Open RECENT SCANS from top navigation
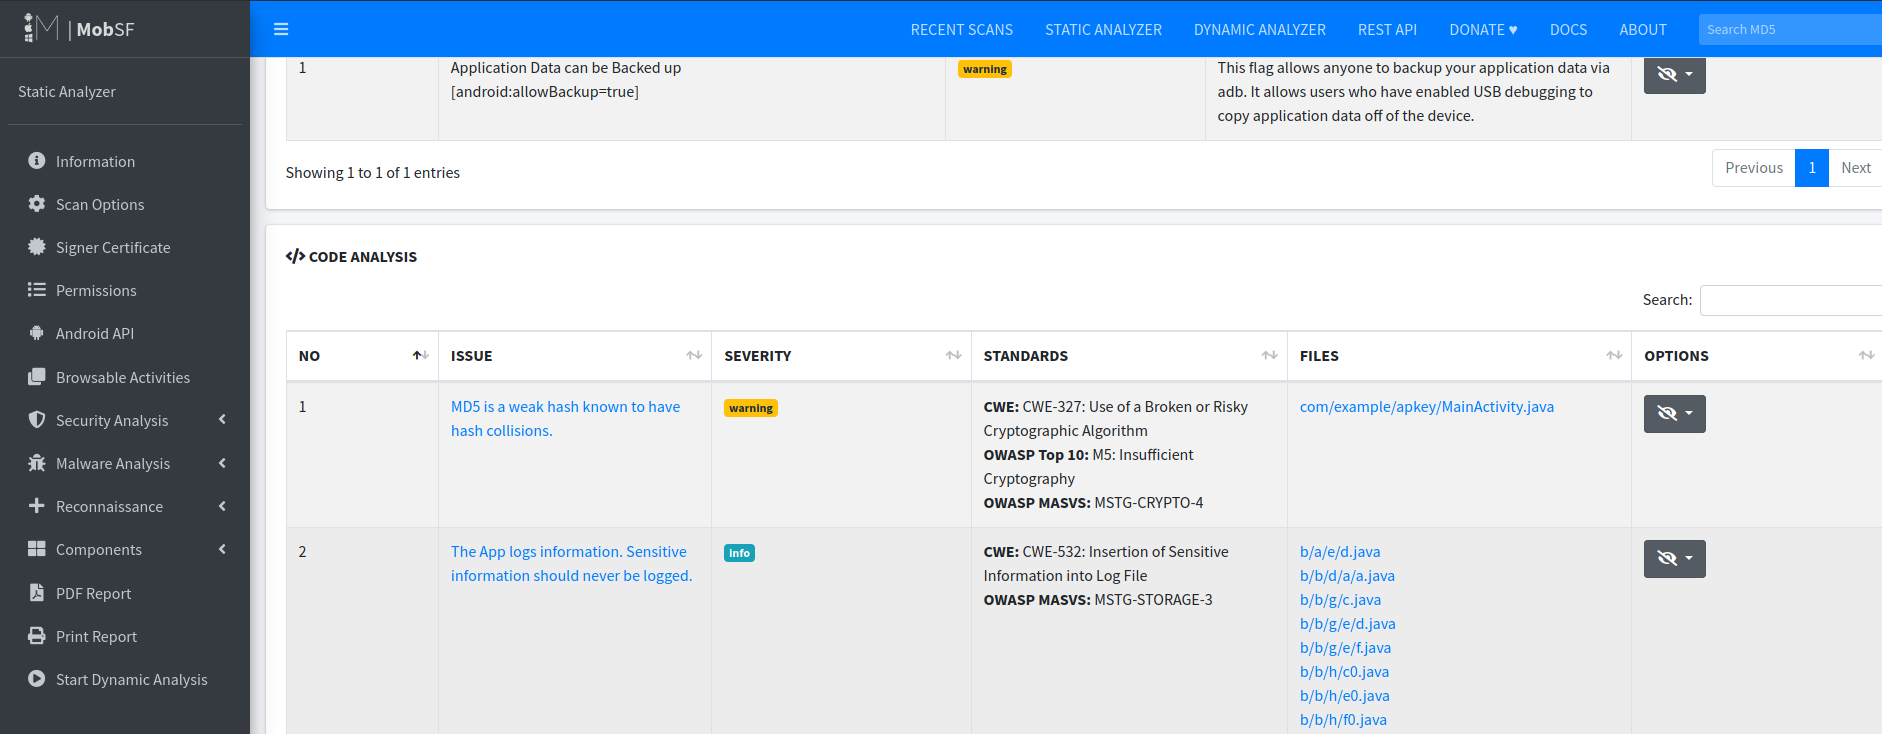Image resolution: width=1882 pixels, height=734 pixels. tap(961, 30)
